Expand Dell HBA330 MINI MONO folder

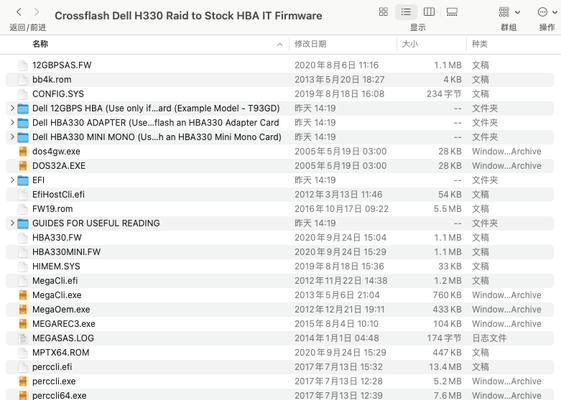click(x=12, y=137)
